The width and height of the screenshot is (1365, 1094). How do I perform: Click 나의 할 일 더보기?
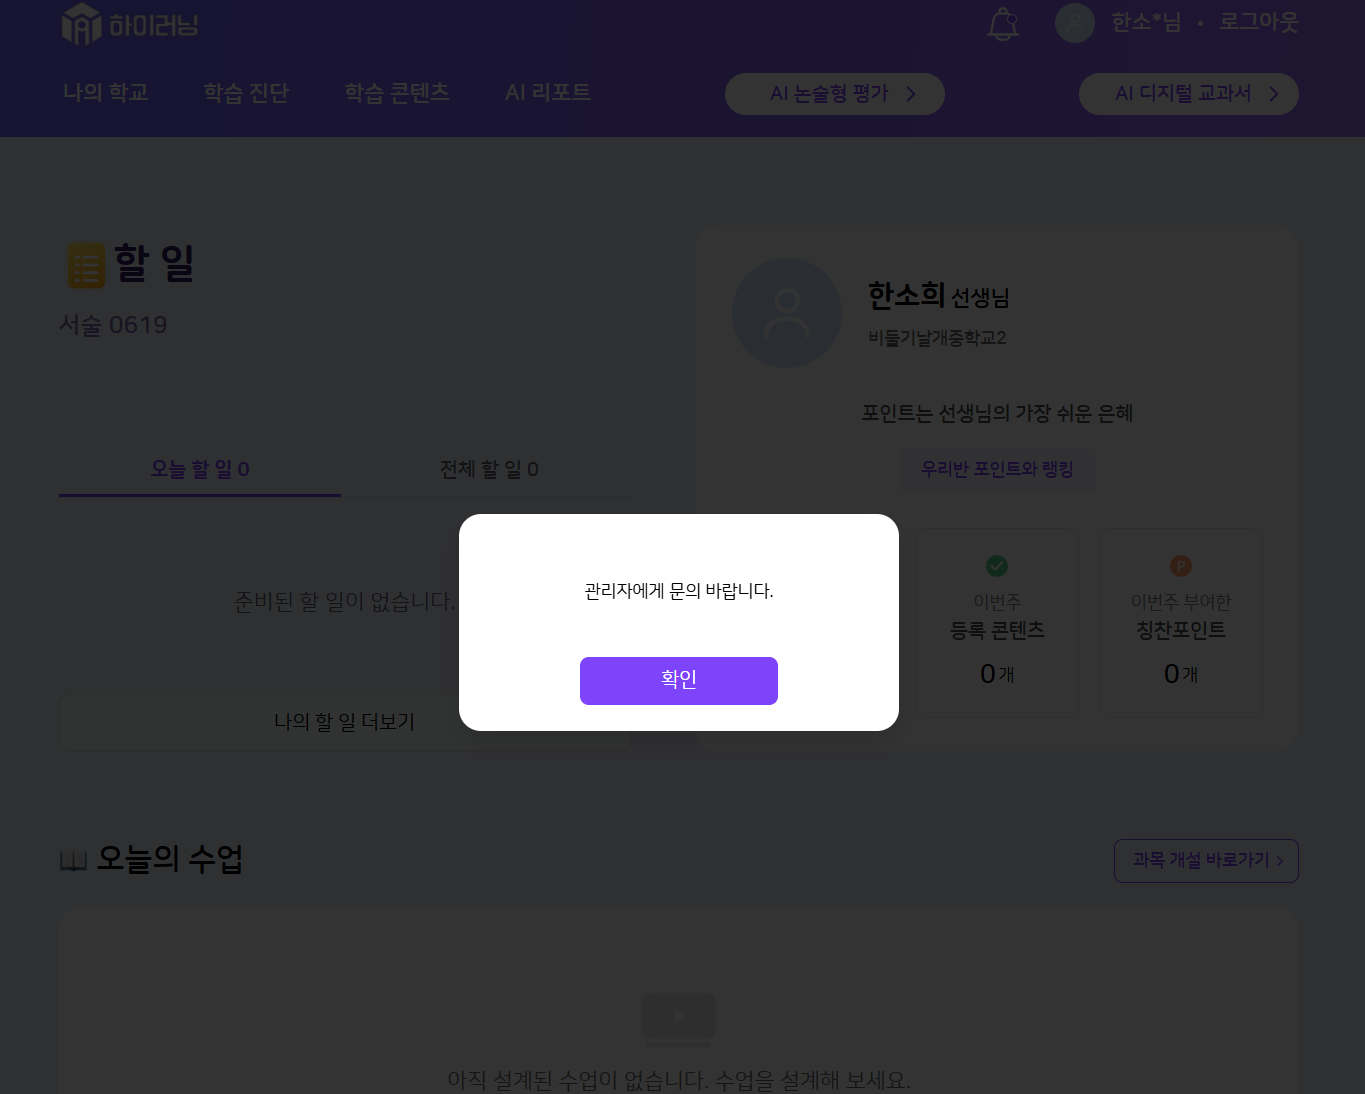coord(344,722)
